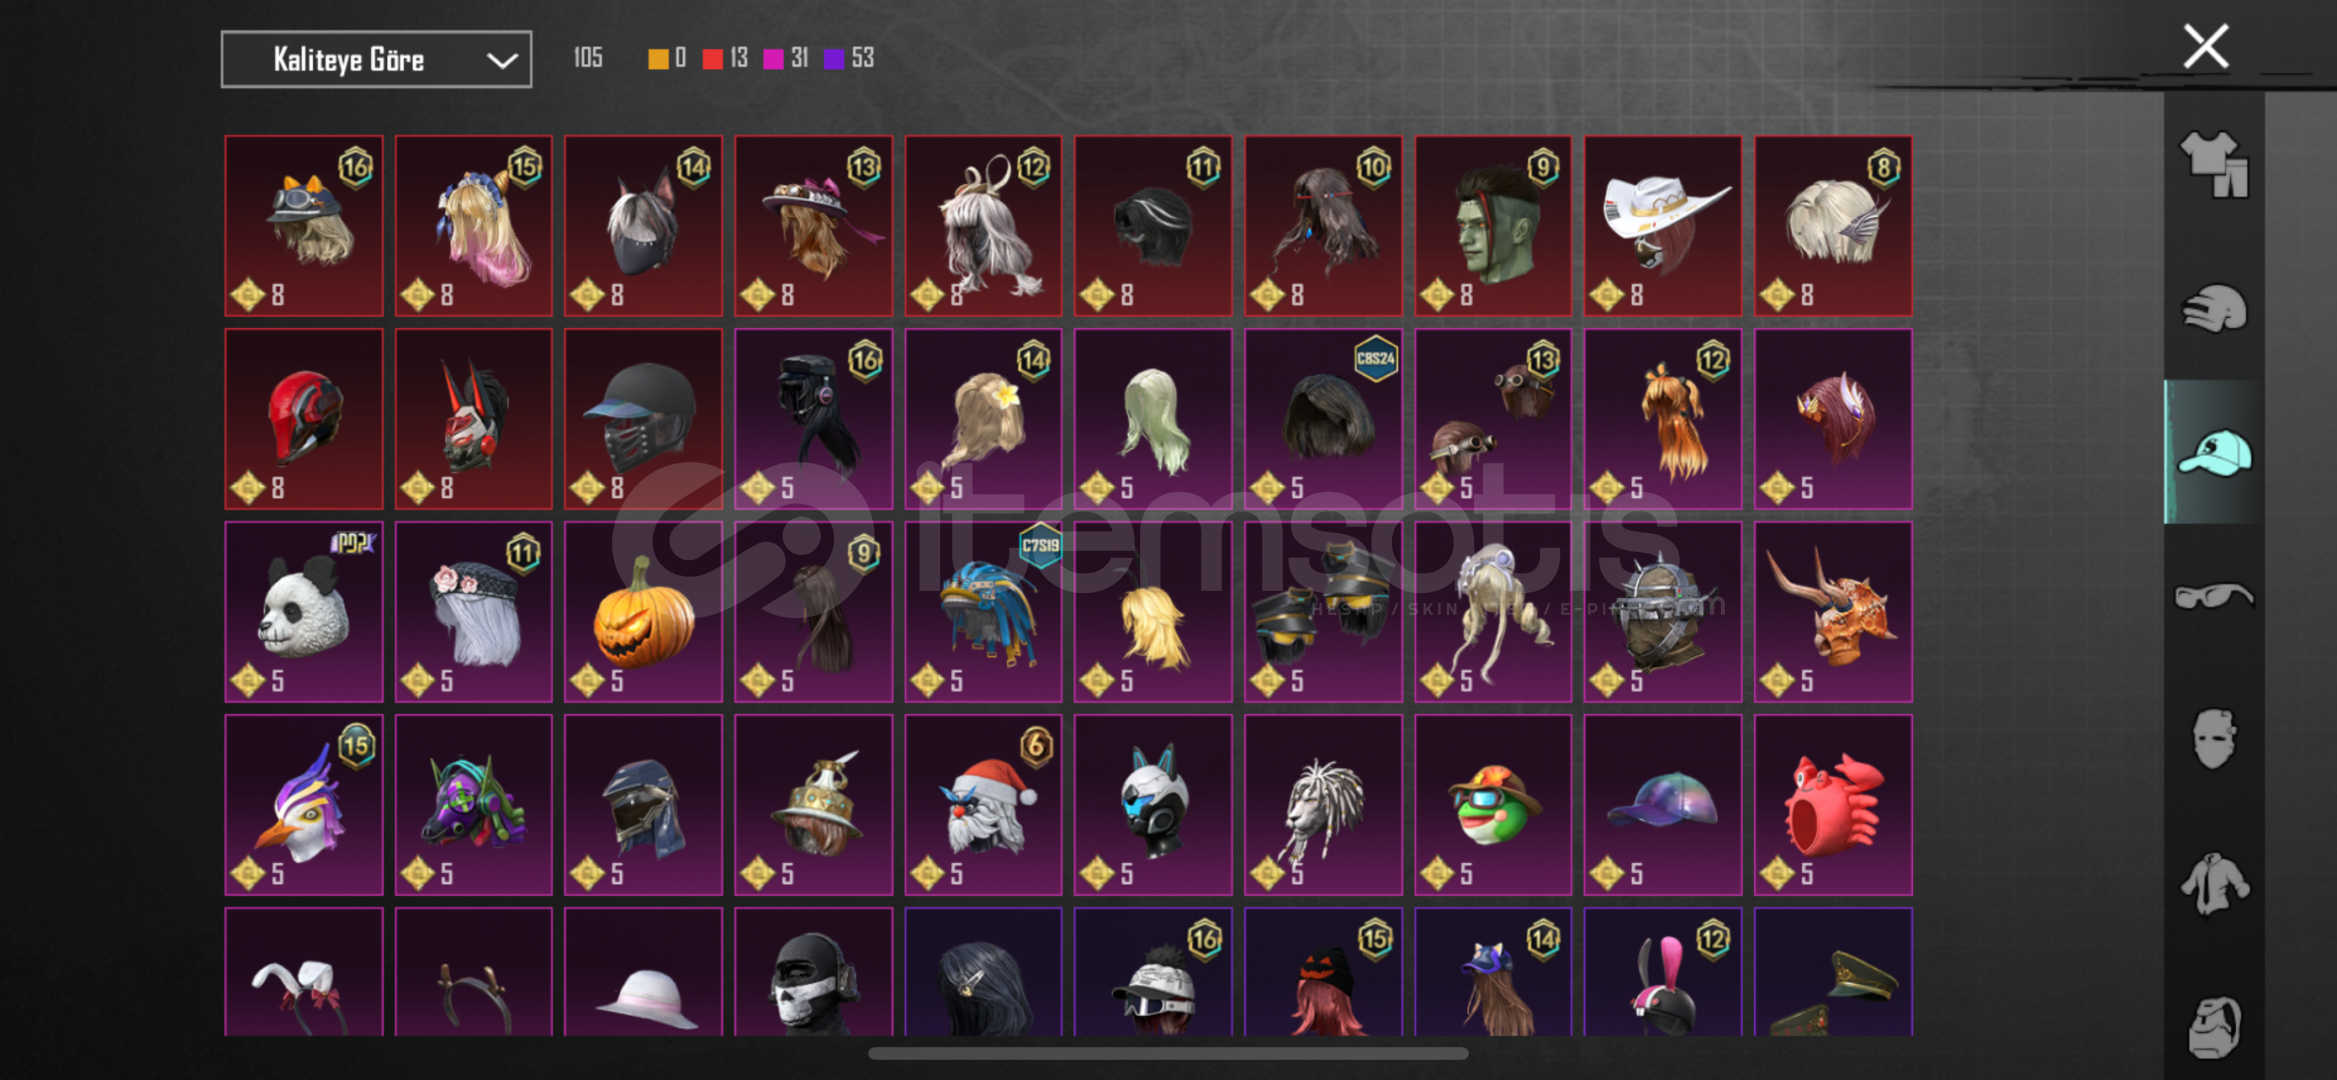Screen dimensions: 2337x1080
Task: Pick the Santa hat clown mask item
Action: 983,805
